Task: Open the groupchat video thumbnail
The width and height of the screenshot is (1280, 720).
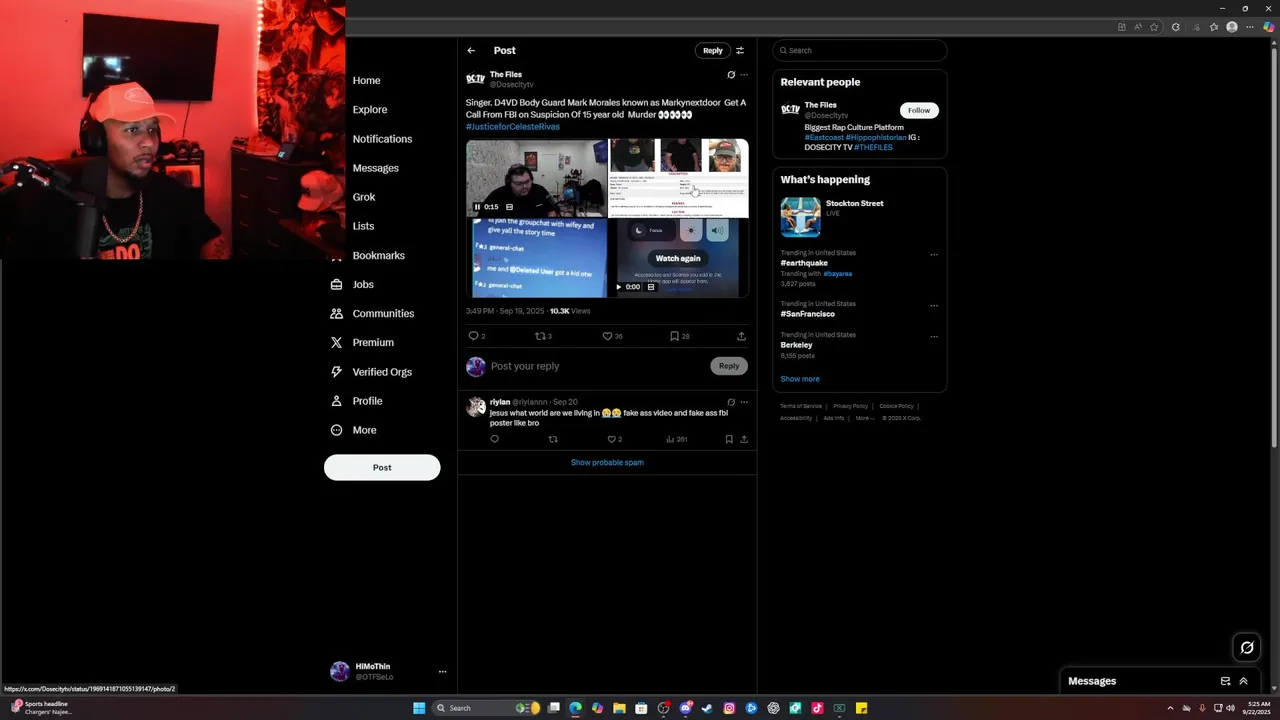Action: [536, 258]
